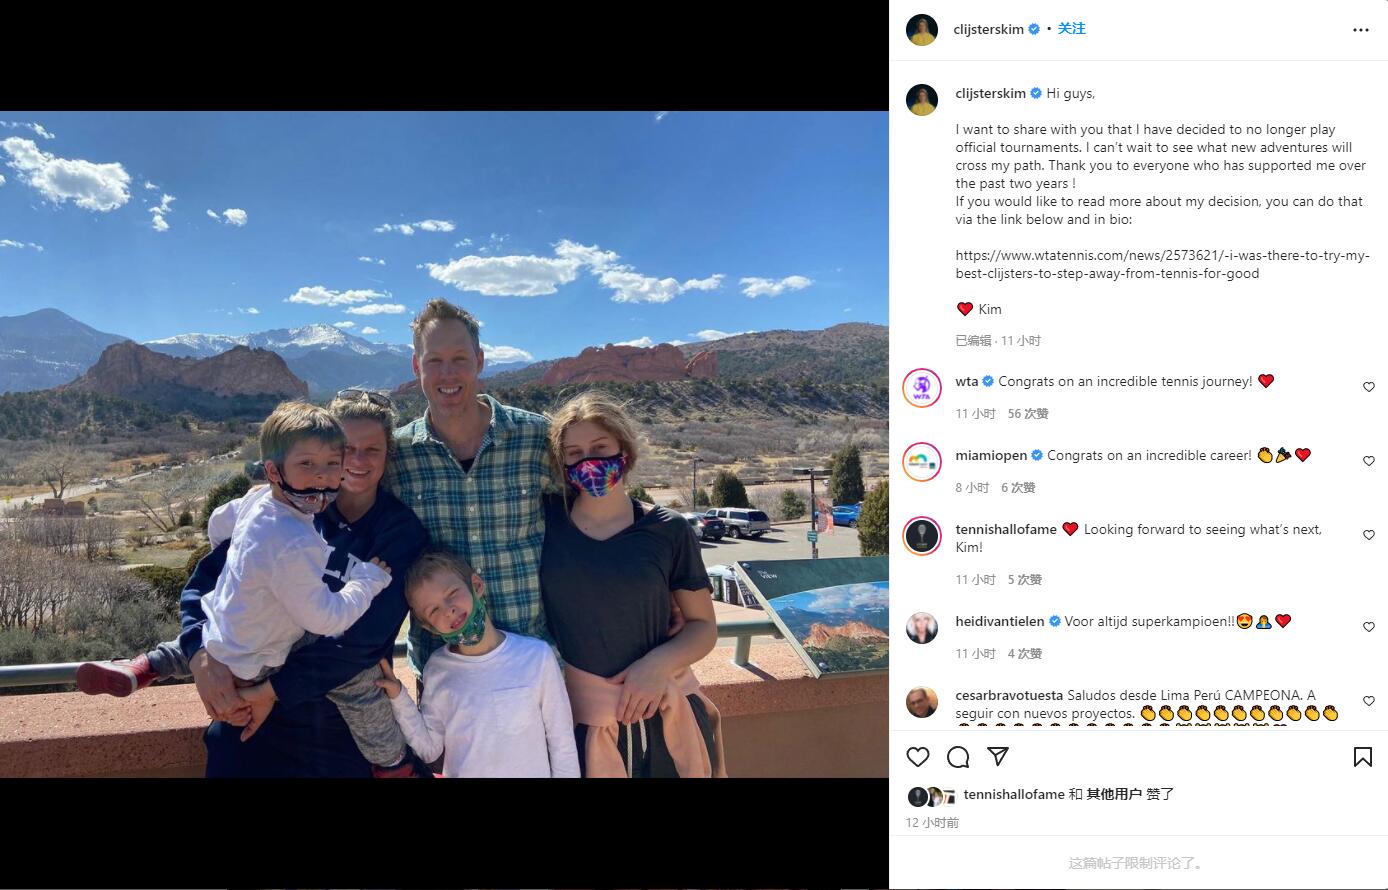Click the family photo image

coord(444,444)
